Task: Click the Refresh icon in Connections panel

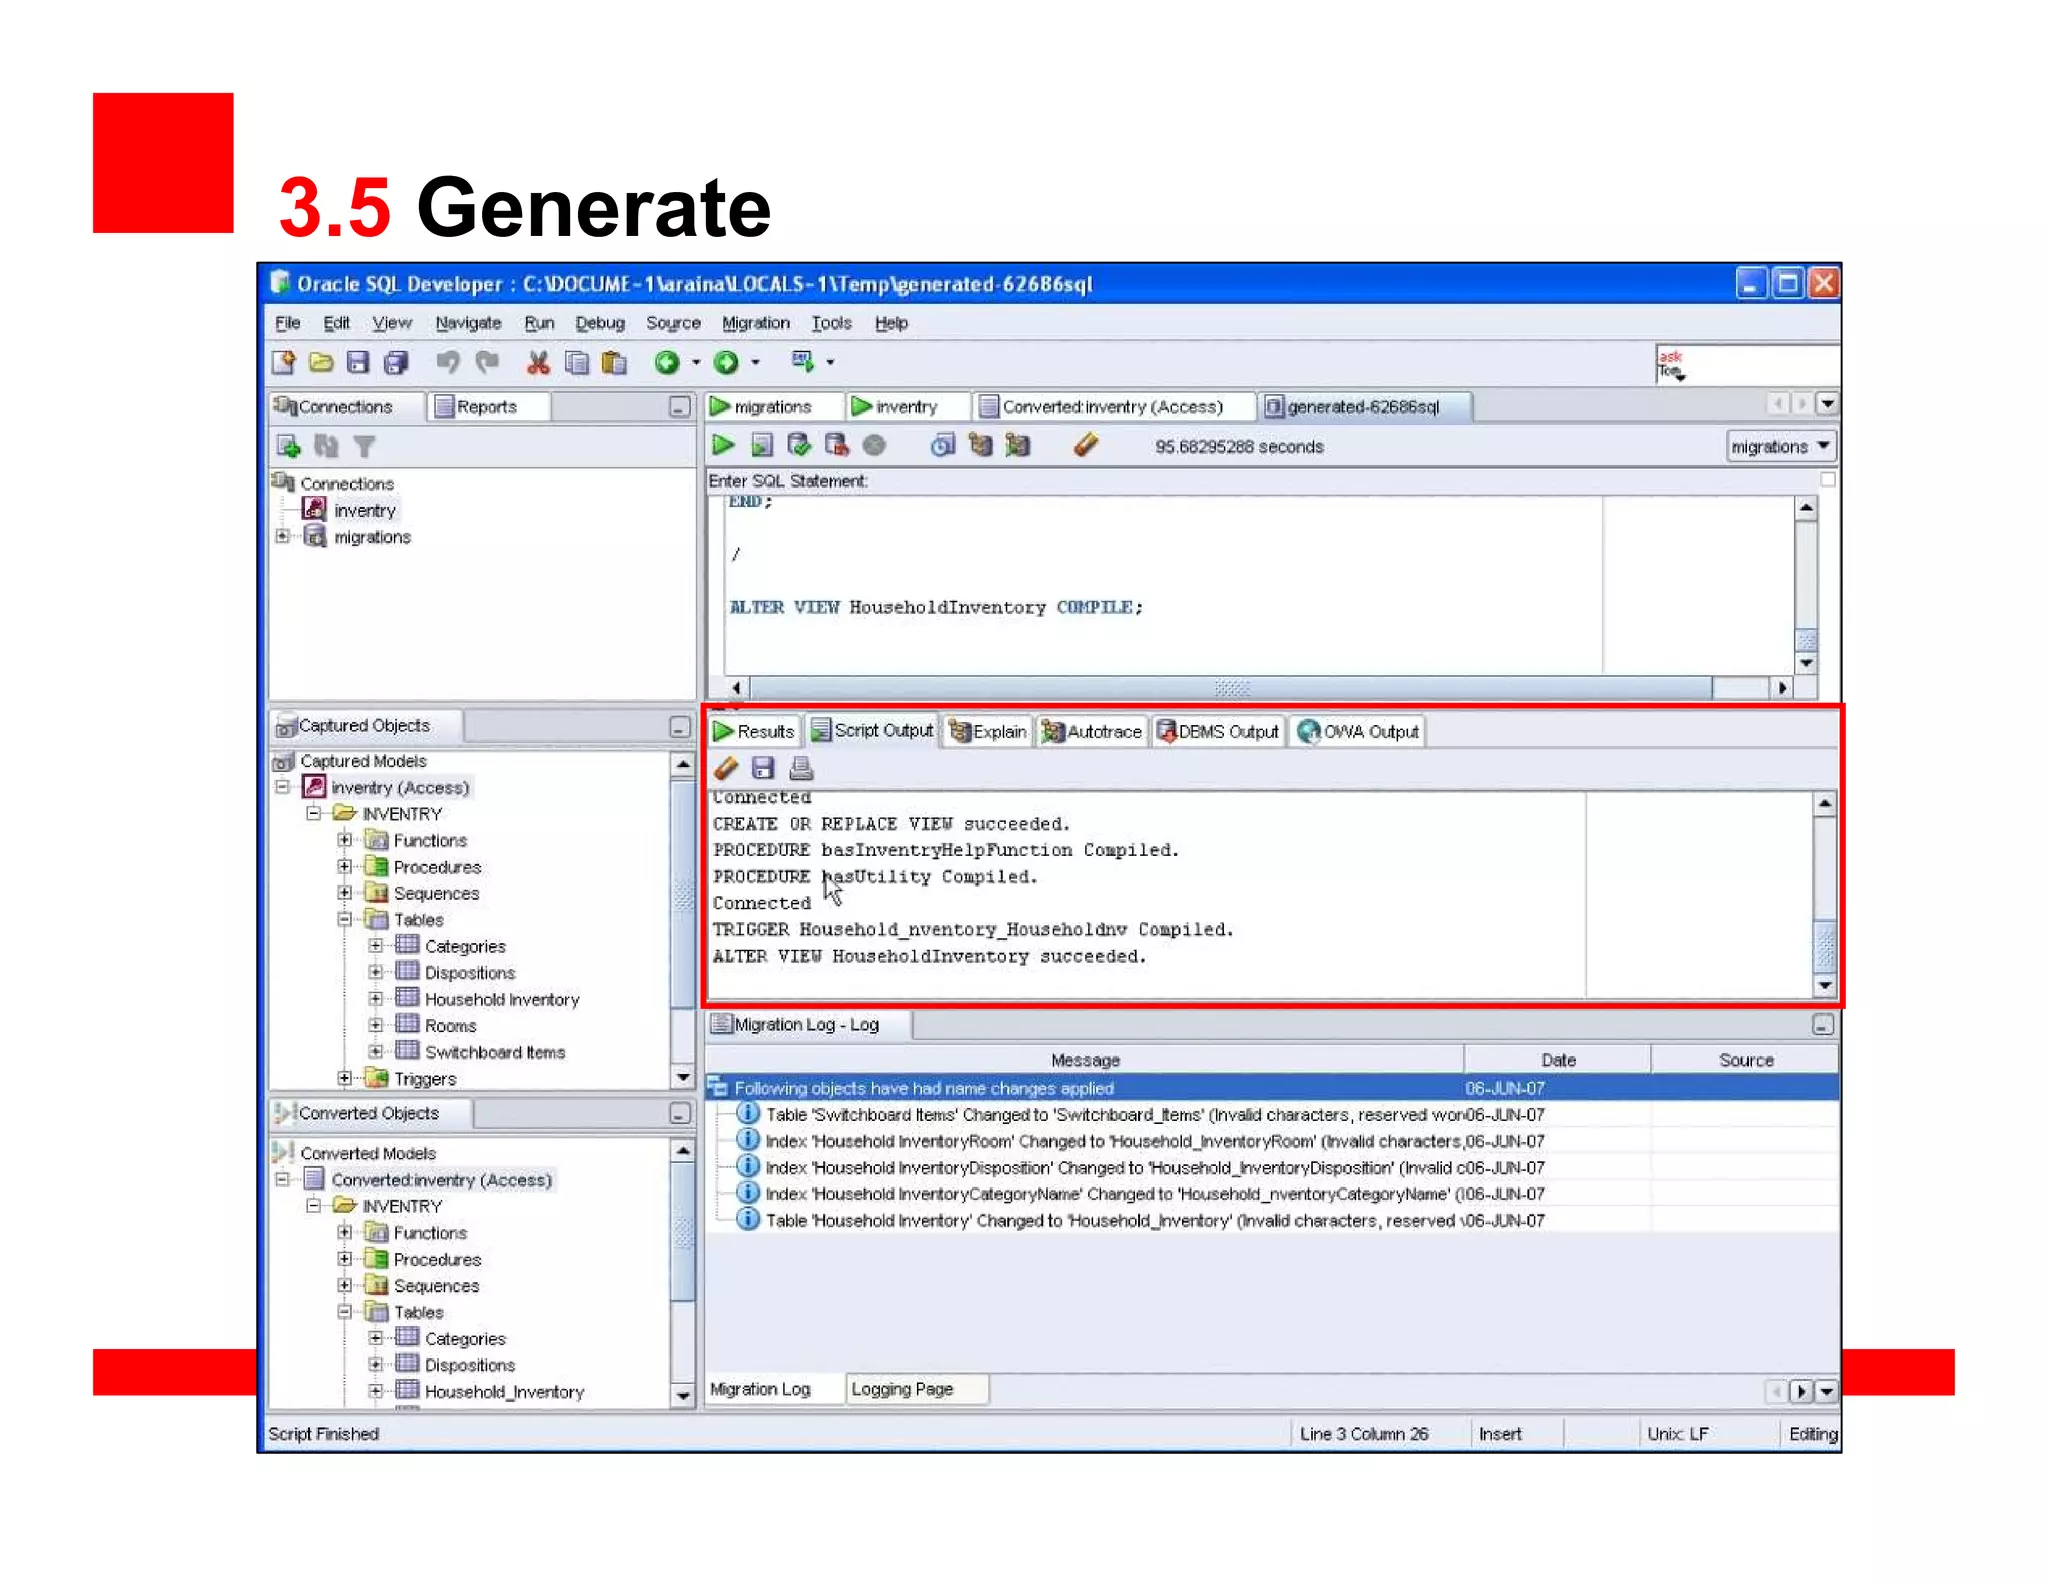Action: coord(326,446)
